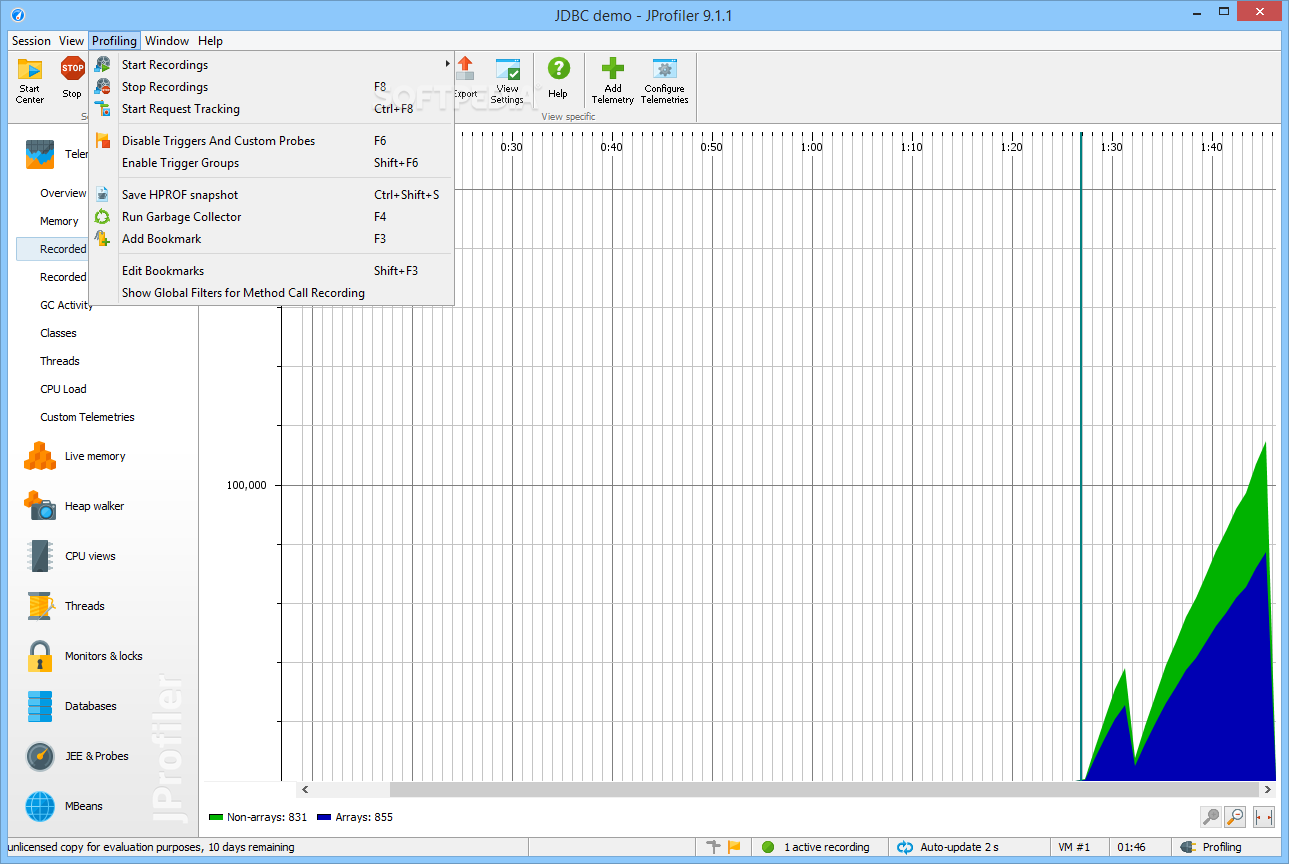Image resolution: width=1289 pixels, height=864 pixels.
Task: Choose Stop Recordings from the menu
Action: point(272,87)
